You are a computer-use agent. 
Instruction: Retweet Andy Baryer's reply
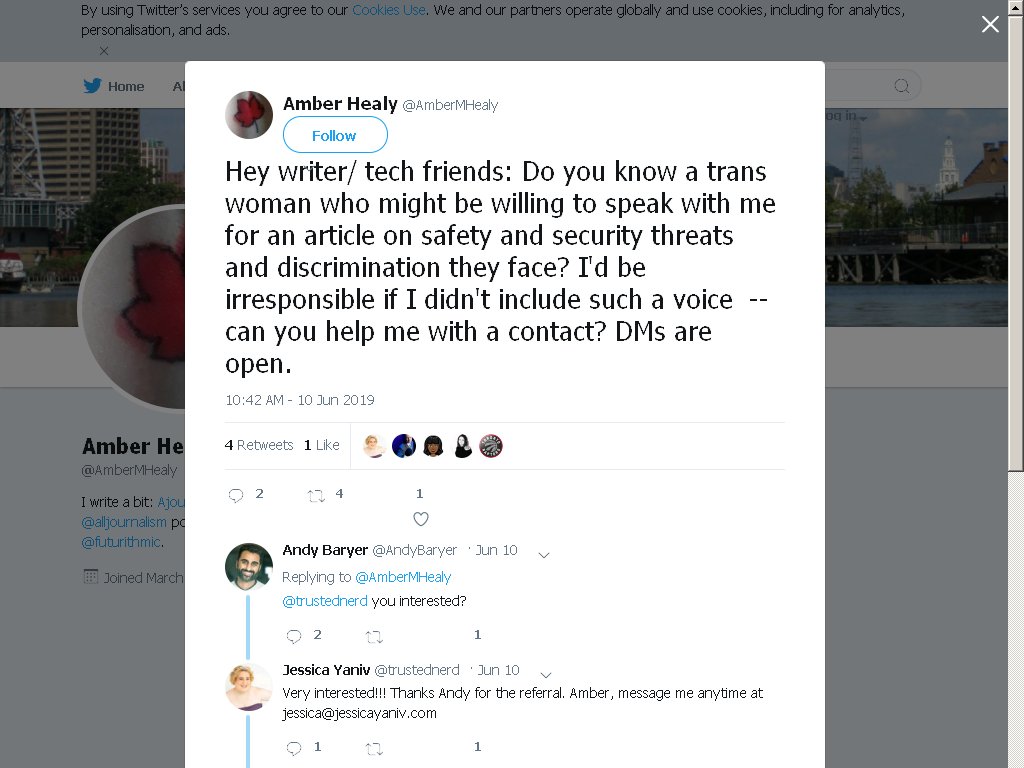click(x=374, y=636)
